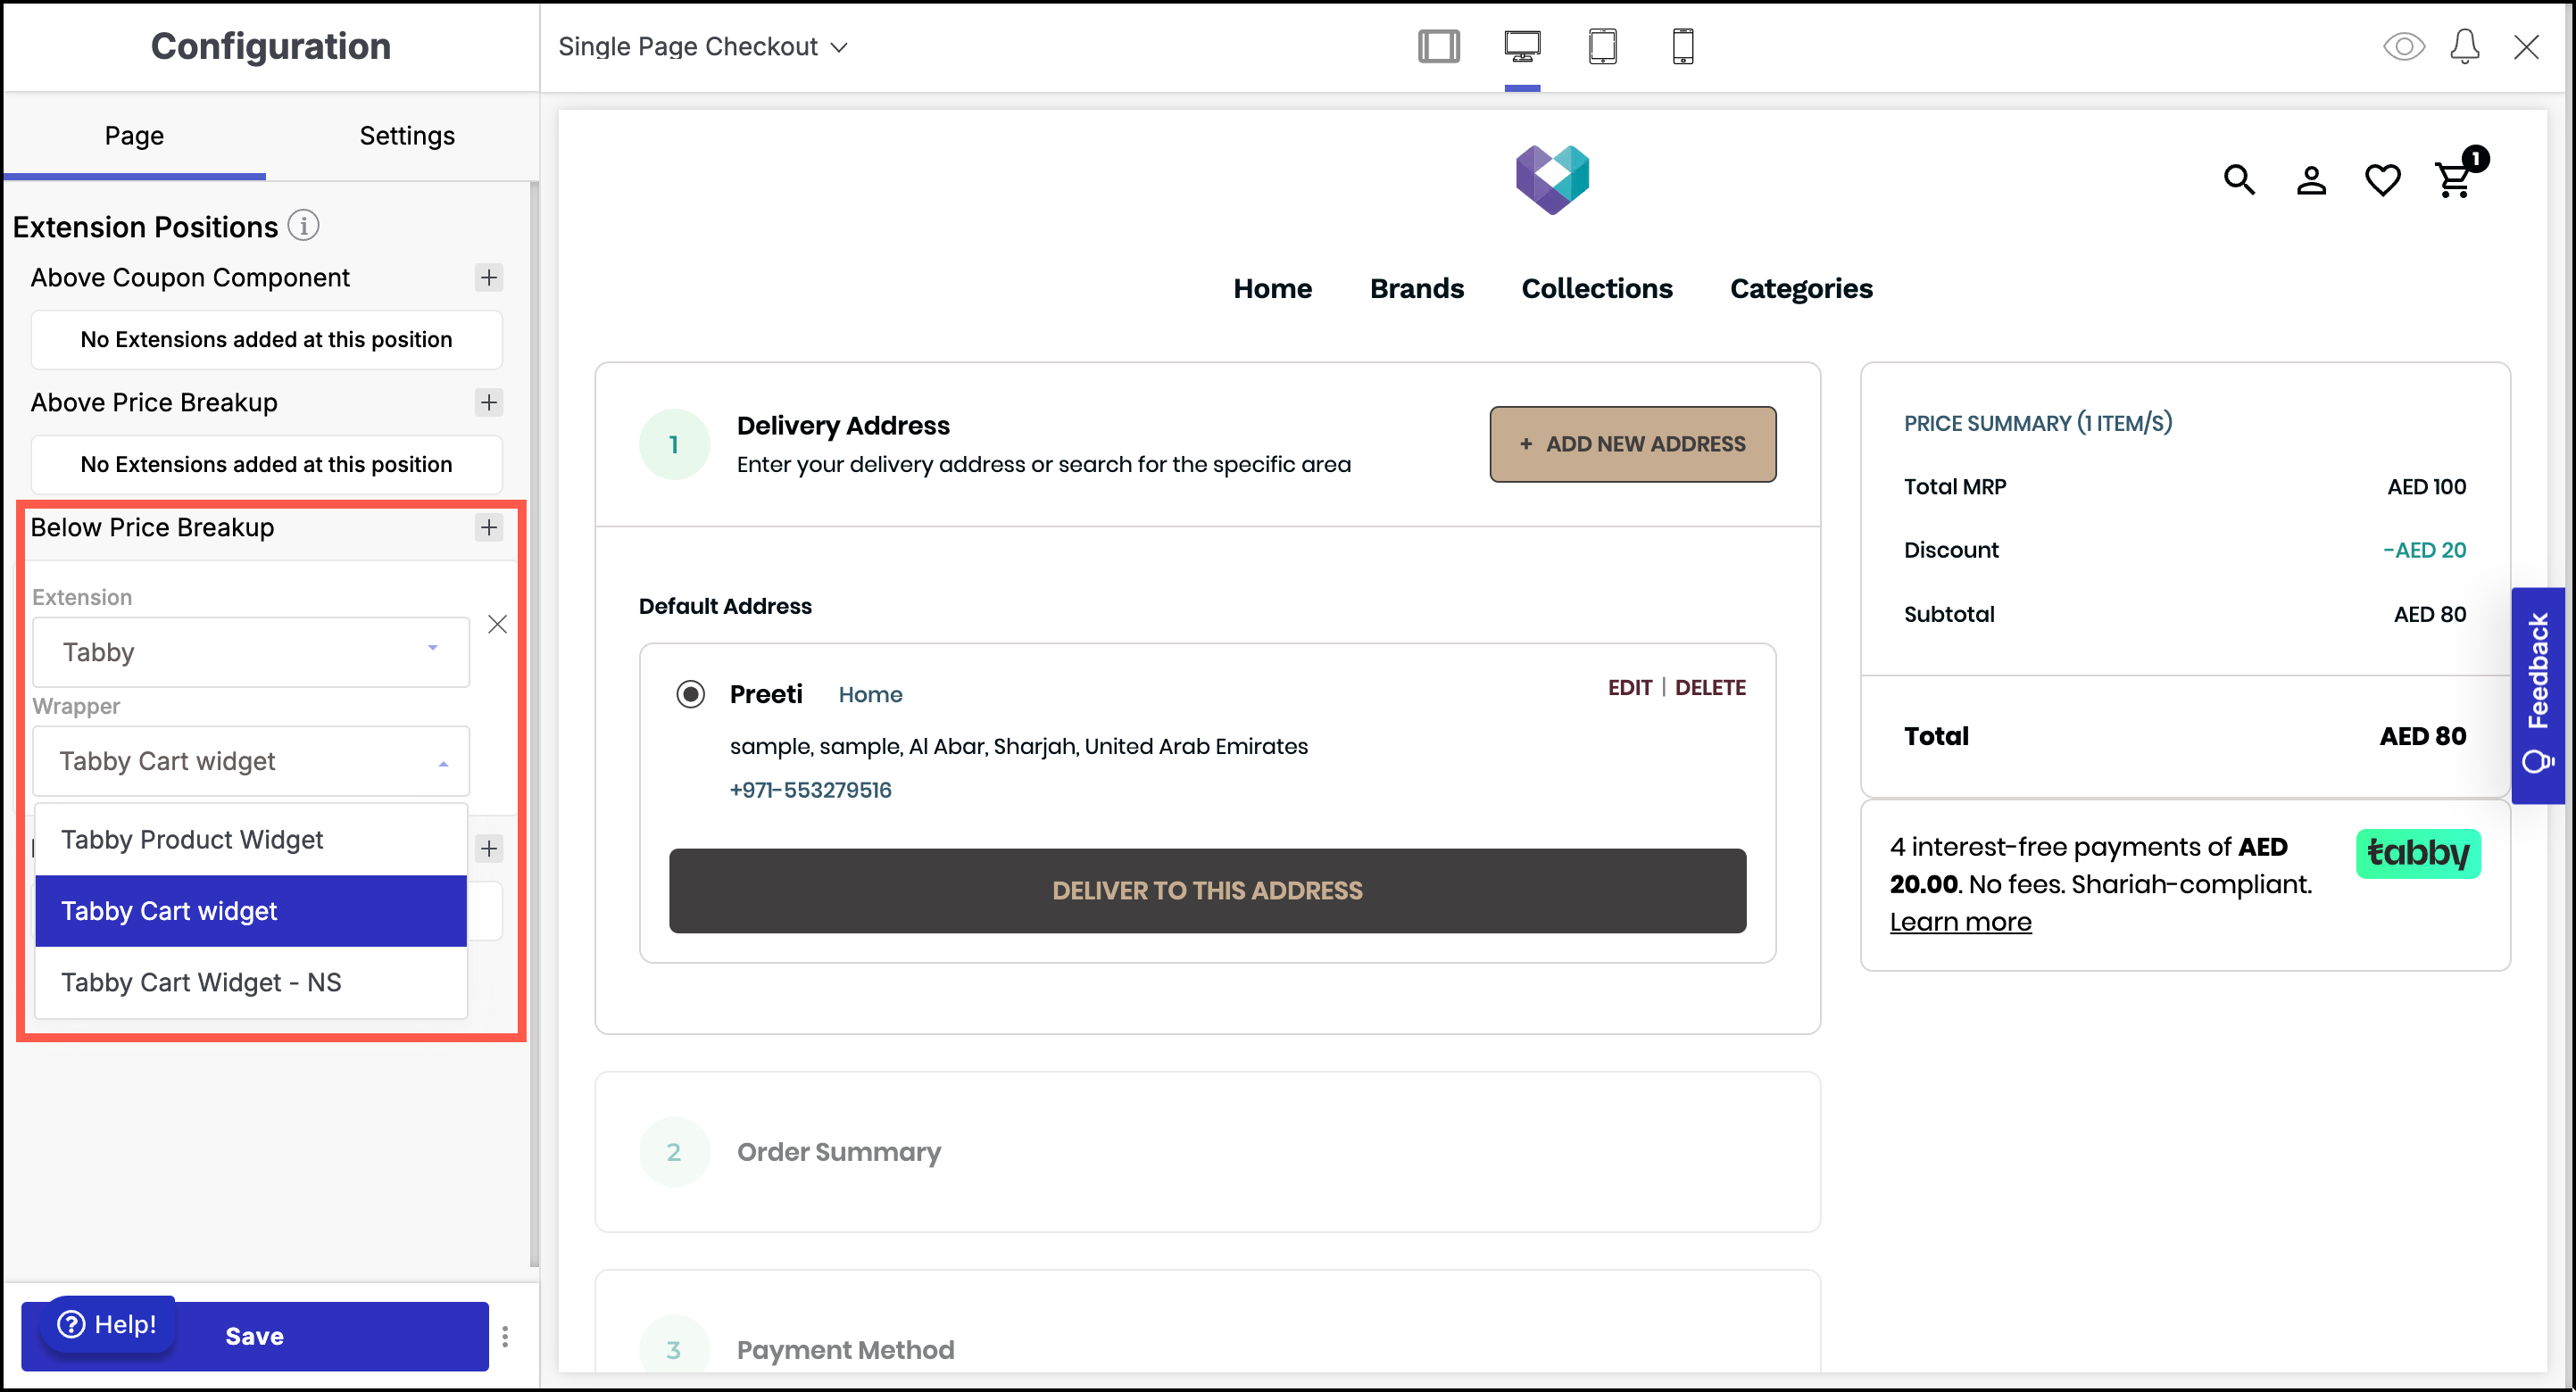
Task: Choose Tabby Cart widget option
Action: [x=251, y=911]
